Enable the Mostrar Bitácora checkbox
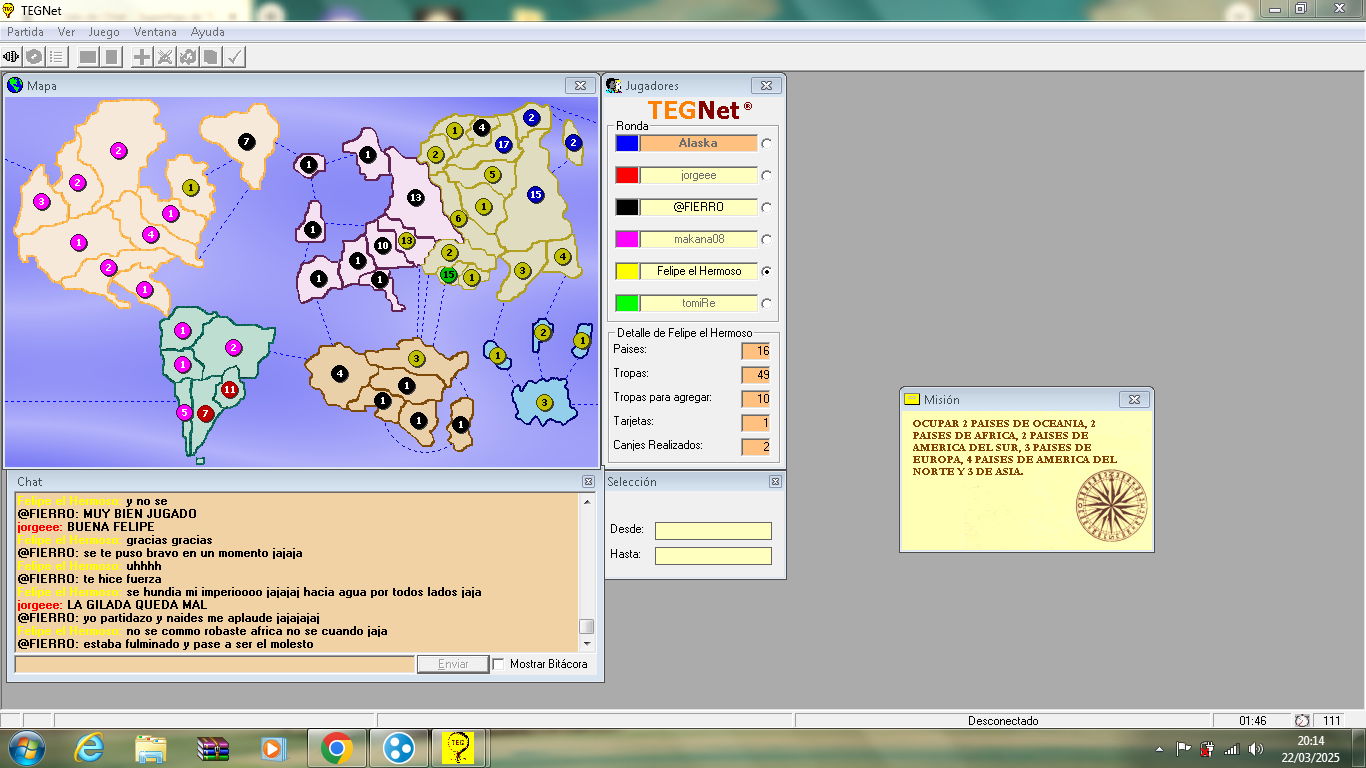Screen dimensions: 1366x768 click(x=498, y=664)
